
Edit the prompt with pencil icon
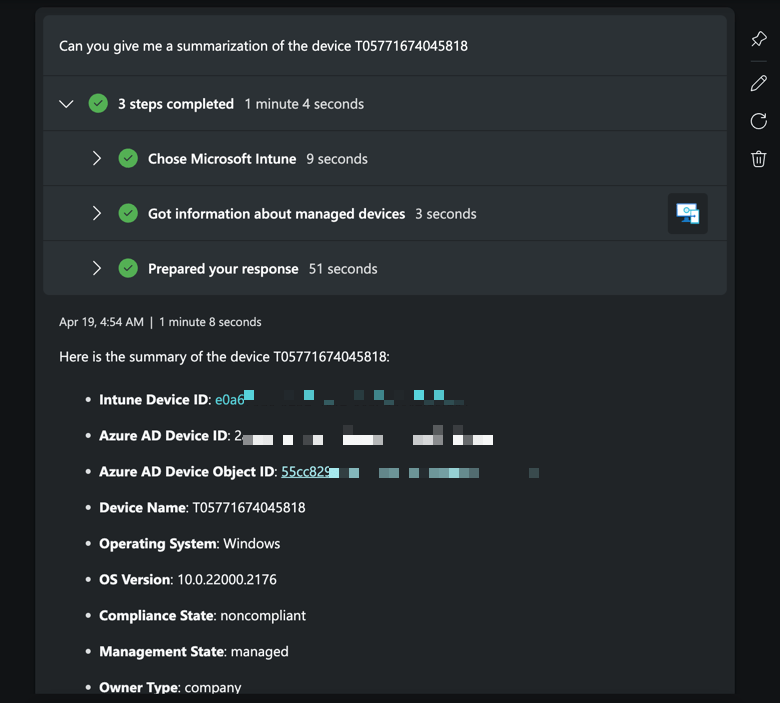click(758, 83)
